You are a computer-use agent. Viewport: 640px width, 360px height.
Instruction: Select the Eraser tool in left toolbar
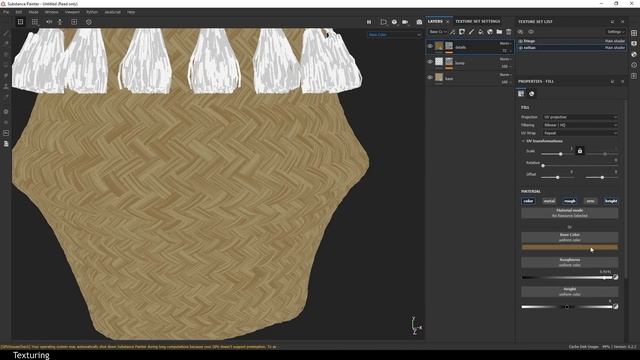6,44
